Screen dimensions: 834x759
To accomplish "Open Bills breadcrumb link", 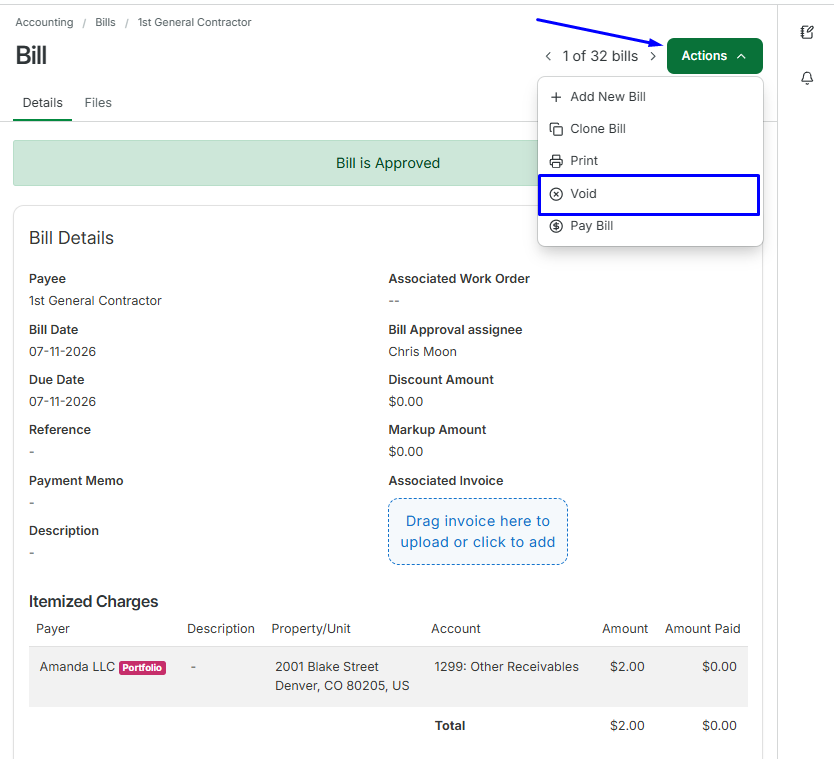I will tap(105, 22).
